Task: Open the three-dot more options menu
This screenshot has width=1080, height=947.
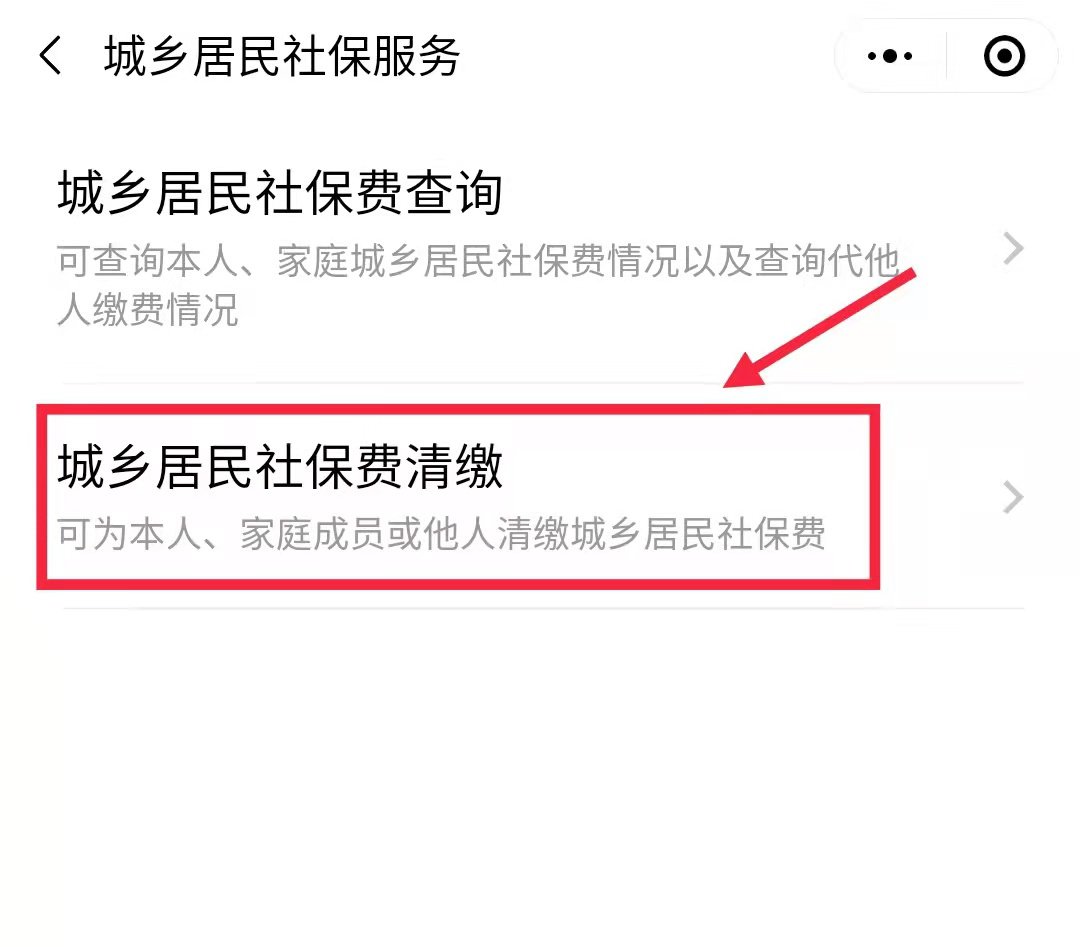Action: [890, 56]
